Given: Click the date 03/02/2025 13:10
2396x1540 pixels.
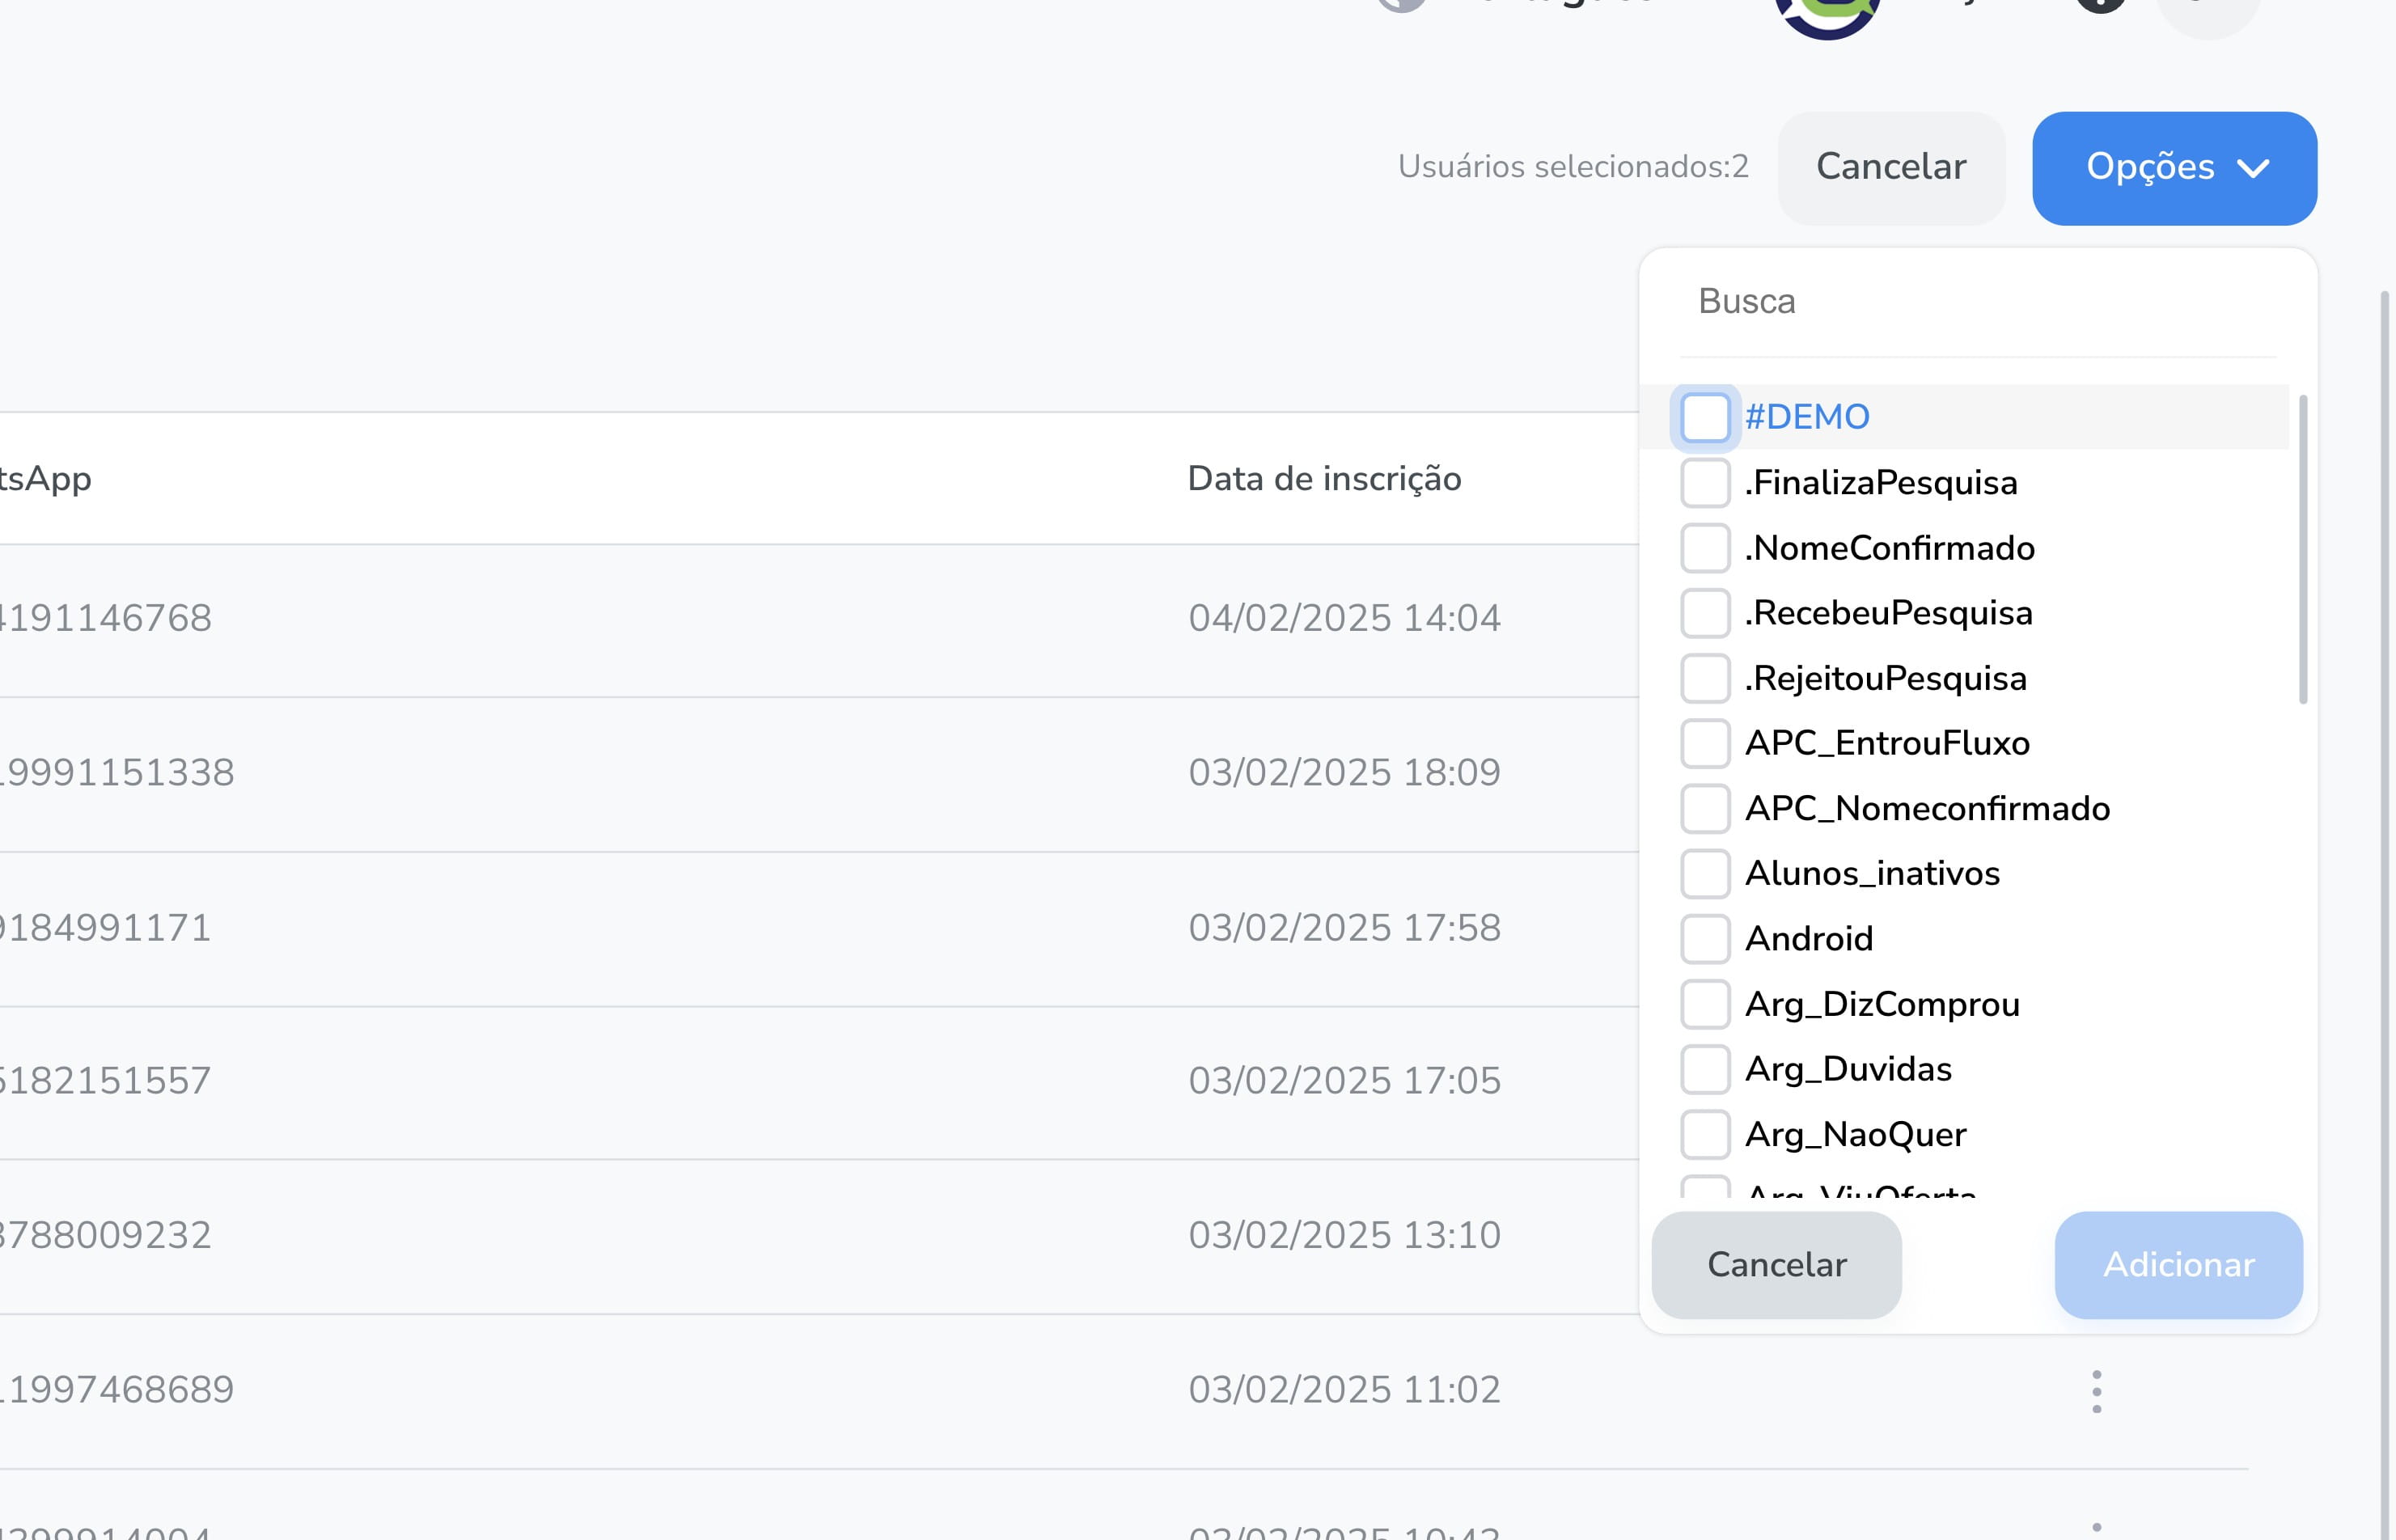Looking at the screenshot, I should click(1344, 1235).
